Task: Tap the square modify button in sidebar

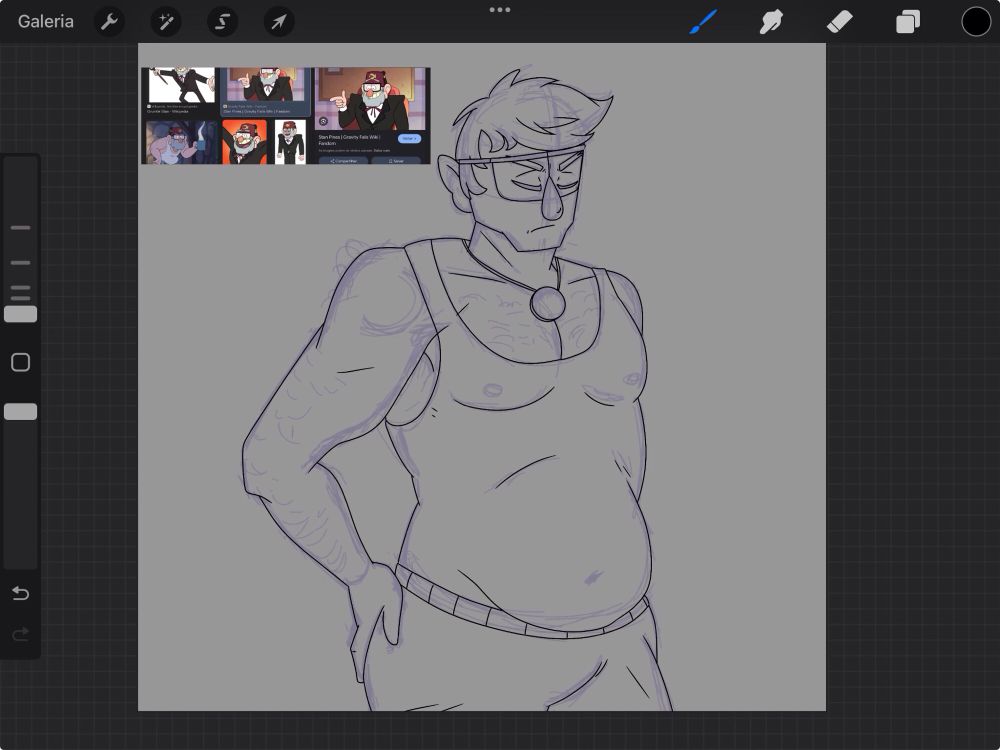Action: tap(20, 362)
